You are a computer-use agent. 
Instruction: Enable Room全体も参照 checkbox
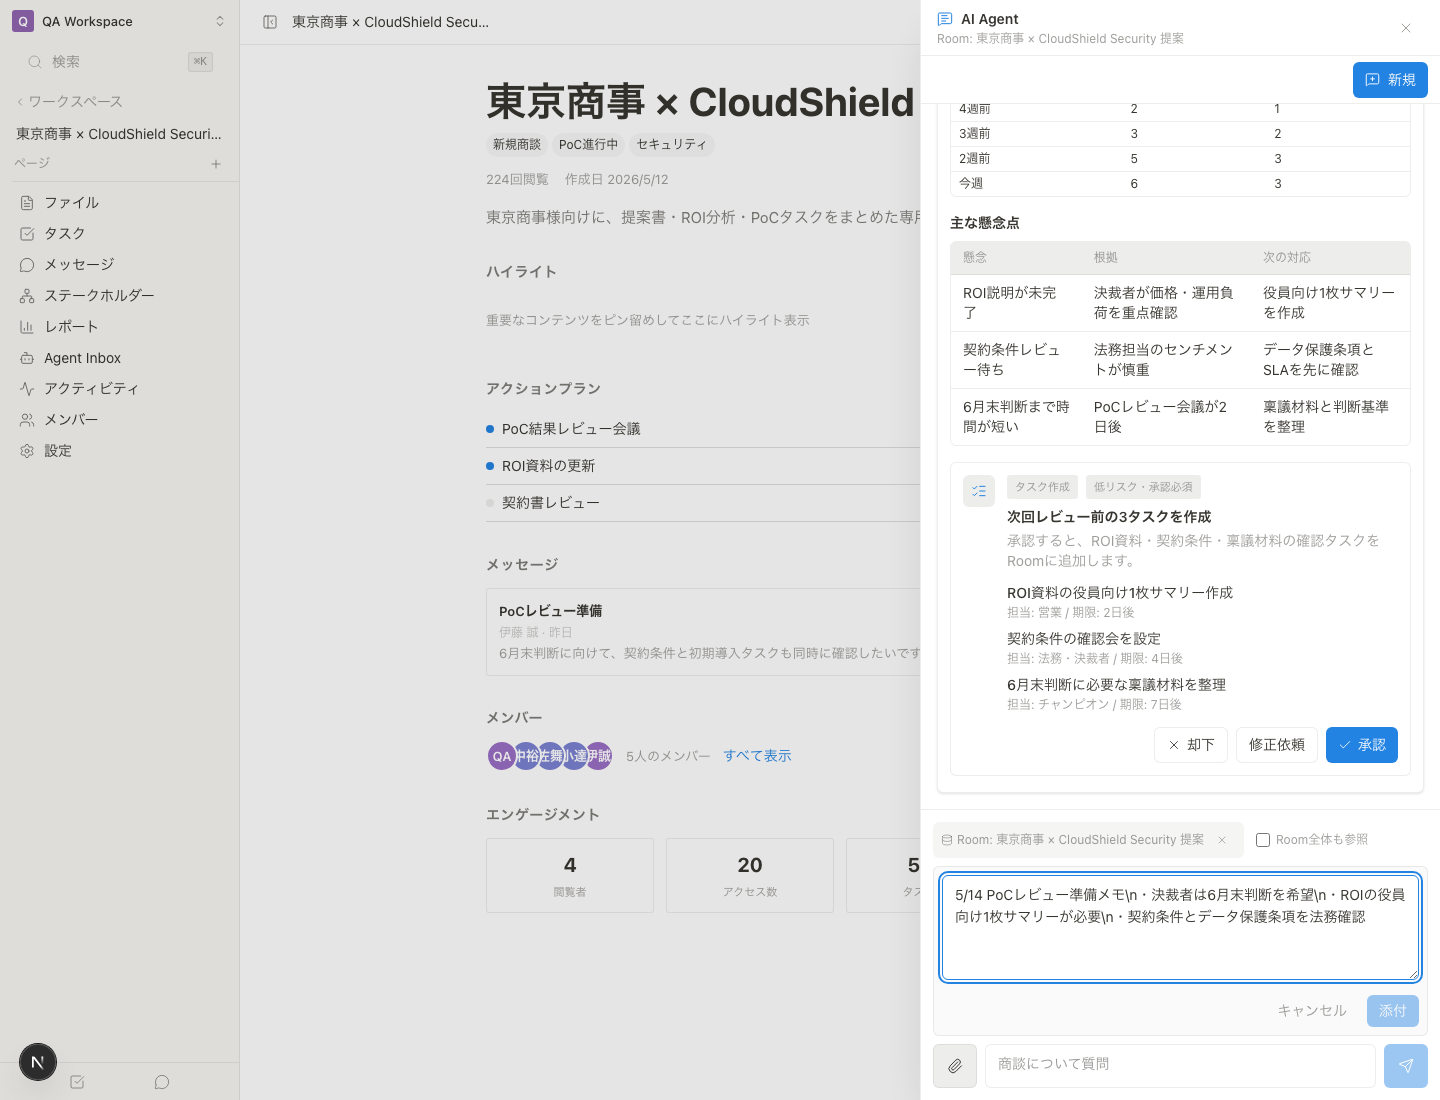[1263, 840]
